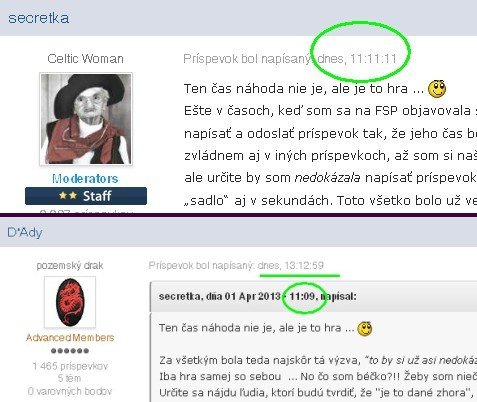Click the post timestamp dnes, 13:12:59
477x402 pixels.
click(x=291, y=265)
